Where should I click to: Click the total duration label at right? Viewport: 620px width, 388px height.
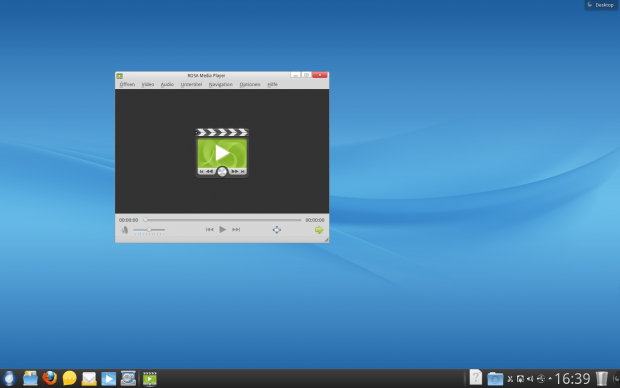point(315,220)
